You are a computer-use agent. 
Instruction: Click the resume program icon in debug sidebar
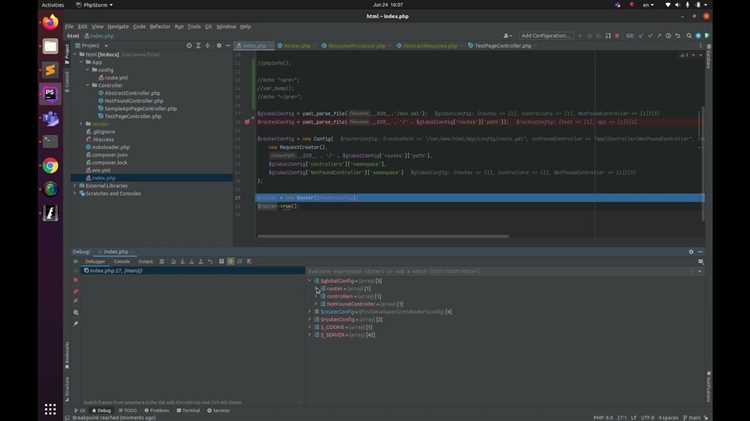tap(76, 262)
